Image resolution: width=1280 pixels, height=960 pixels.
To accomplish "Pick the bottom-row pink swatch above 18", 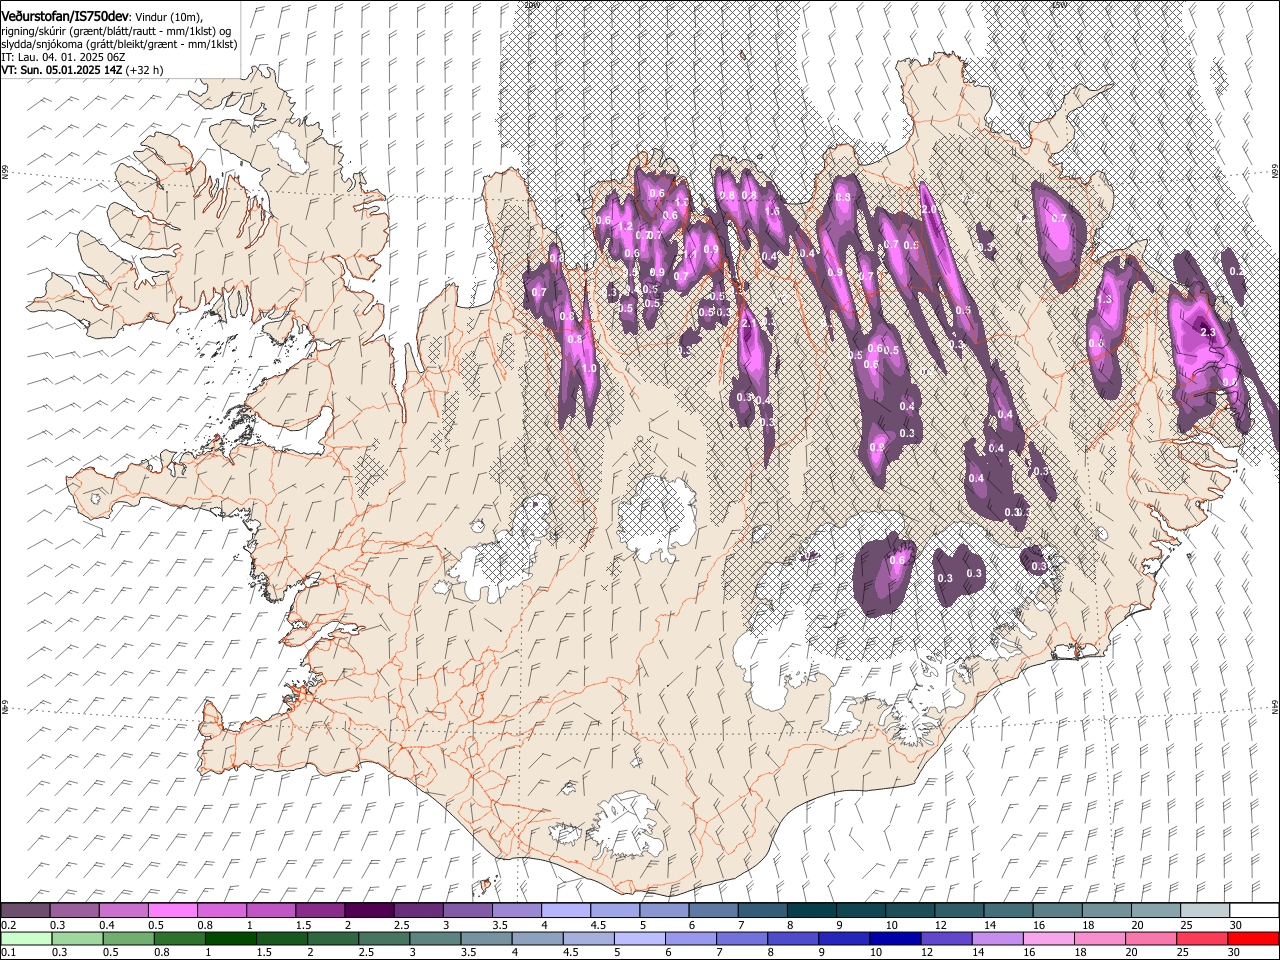I will [1099, 938].
